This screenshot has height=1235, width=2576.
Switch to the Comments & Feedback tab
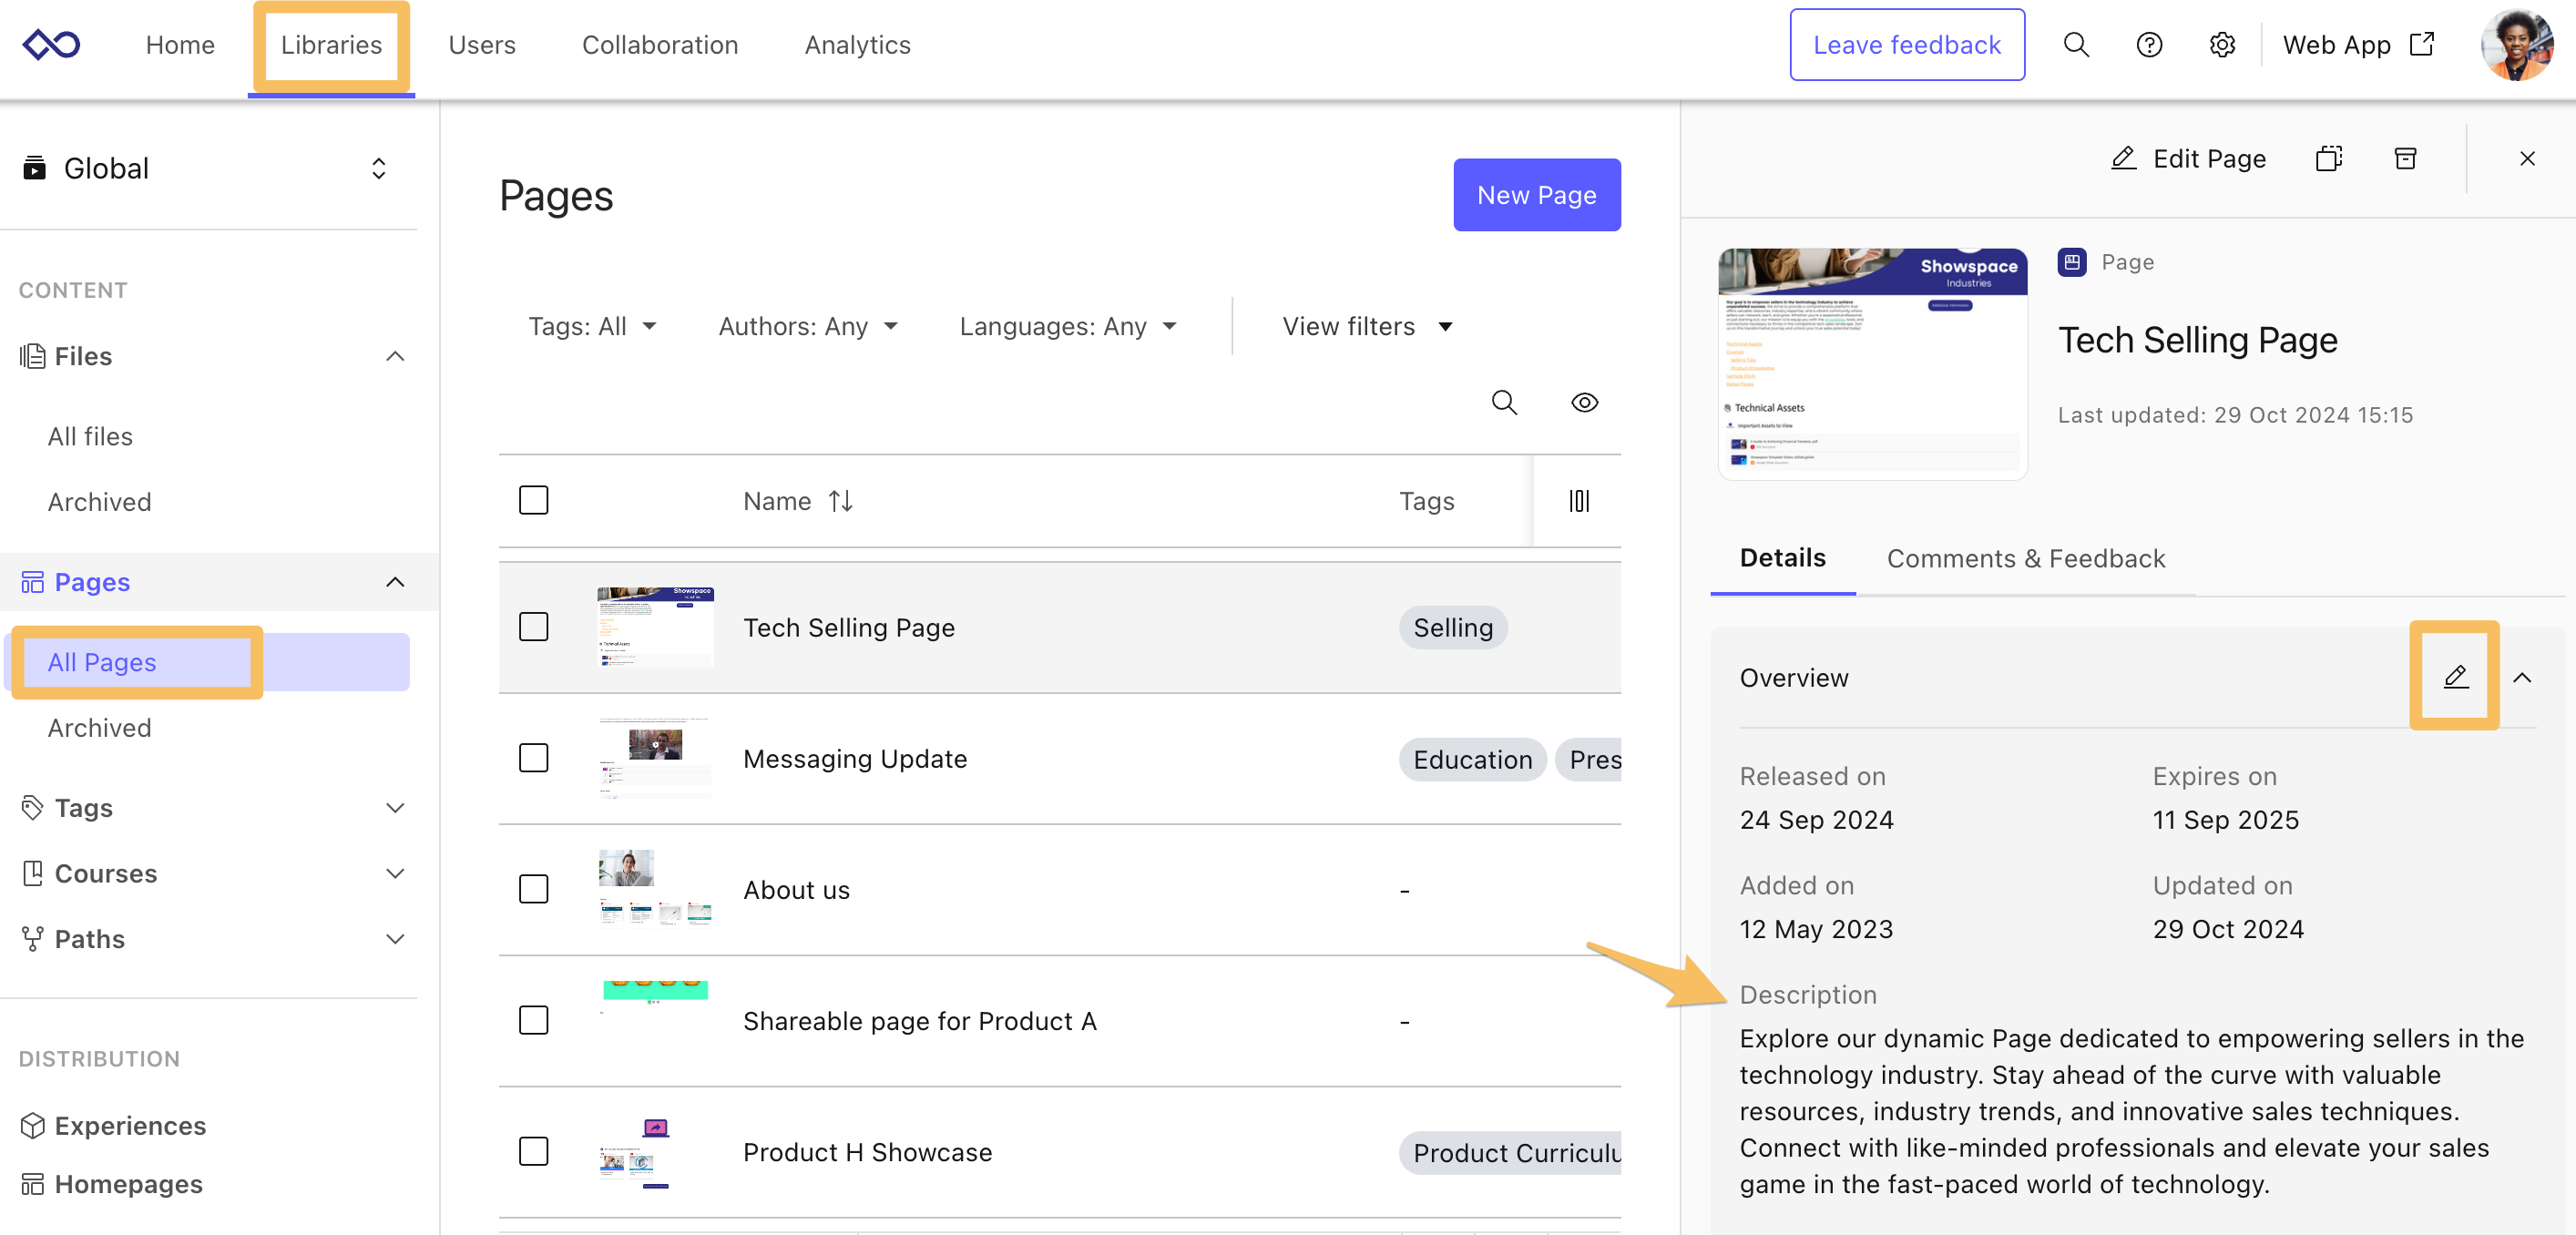tap(2026, 558)
